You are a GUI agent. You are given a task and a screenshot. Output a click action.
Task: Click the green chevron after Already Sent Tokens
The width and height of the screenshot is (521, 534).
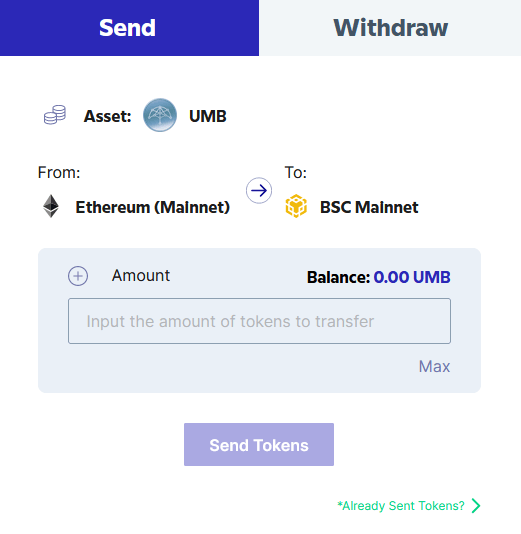coord(476,505)
